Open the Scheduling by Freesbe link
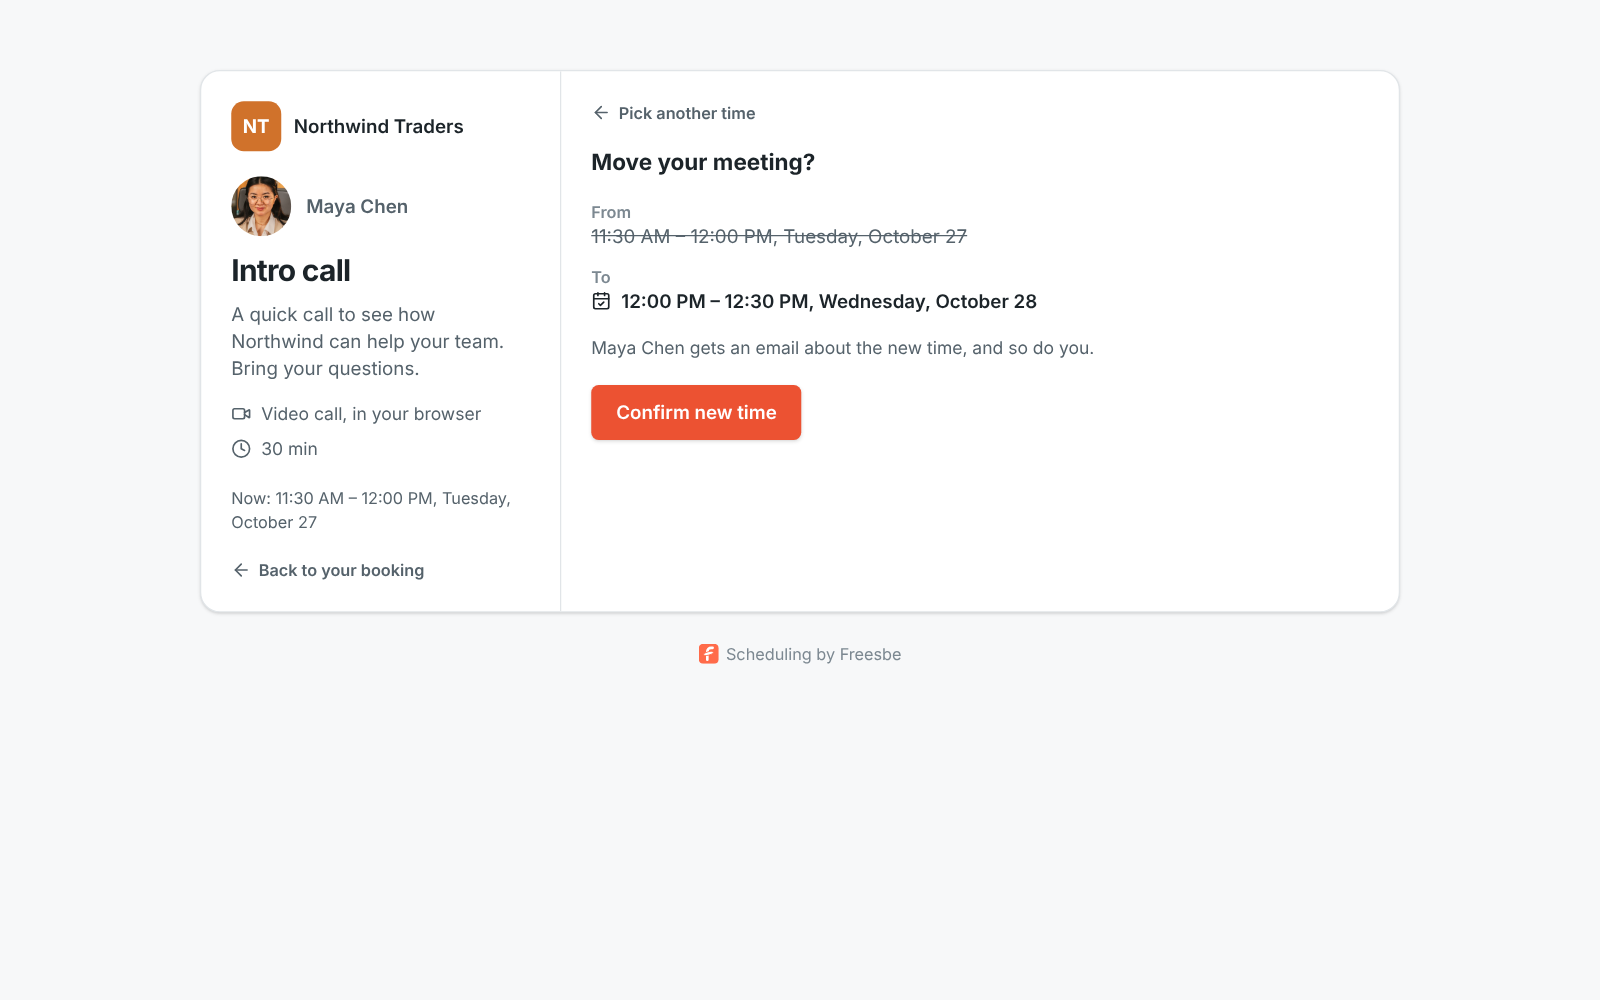The width and height of the screenshot is (1600, 1000). [x=800, y=654]
